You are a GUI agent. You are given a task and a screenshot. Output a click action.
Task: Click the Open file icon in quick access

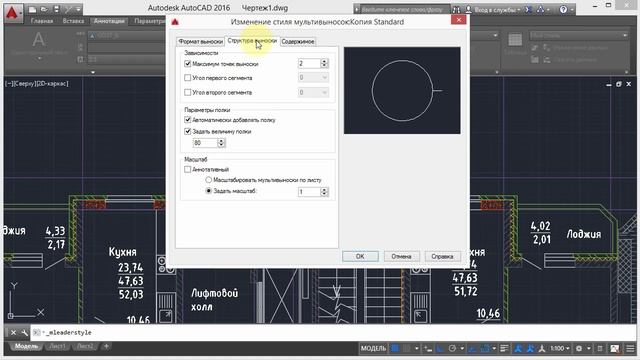point(44,9)
